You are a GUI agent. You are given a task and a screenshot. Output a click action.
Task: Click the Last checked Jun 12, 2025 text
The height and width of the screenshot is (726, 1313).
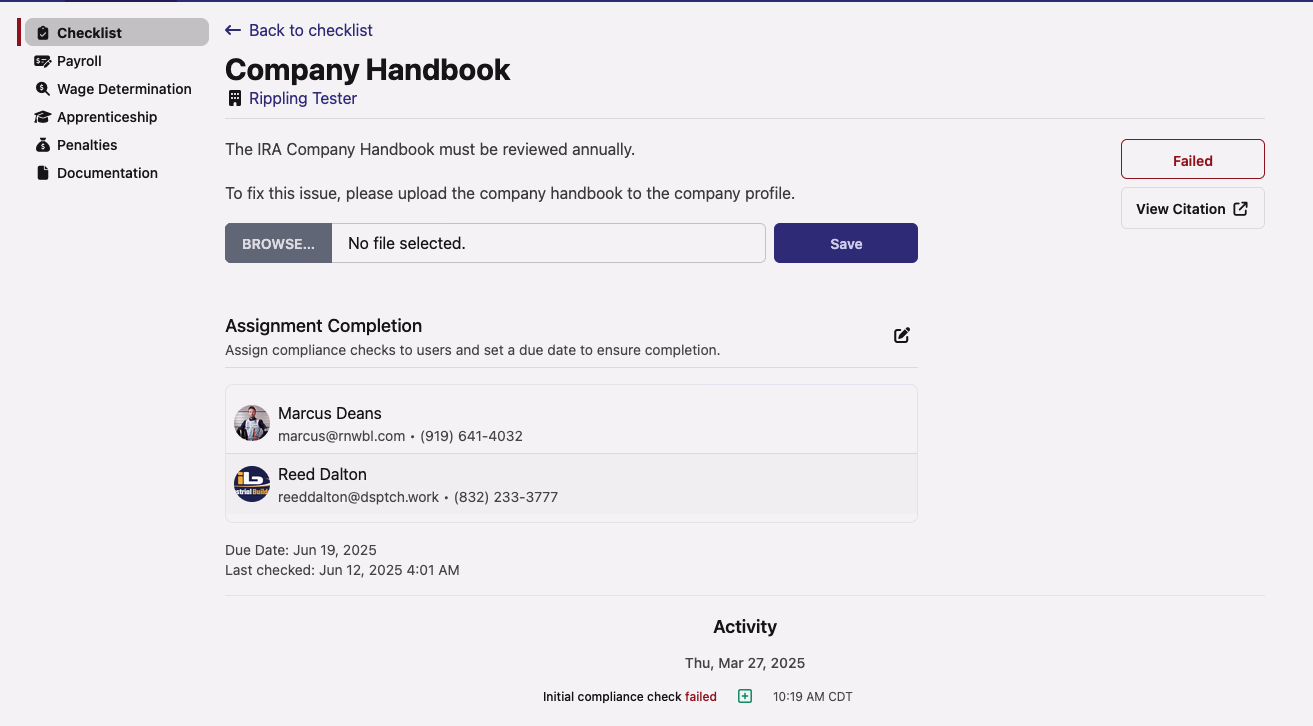(x=342, y=570)
